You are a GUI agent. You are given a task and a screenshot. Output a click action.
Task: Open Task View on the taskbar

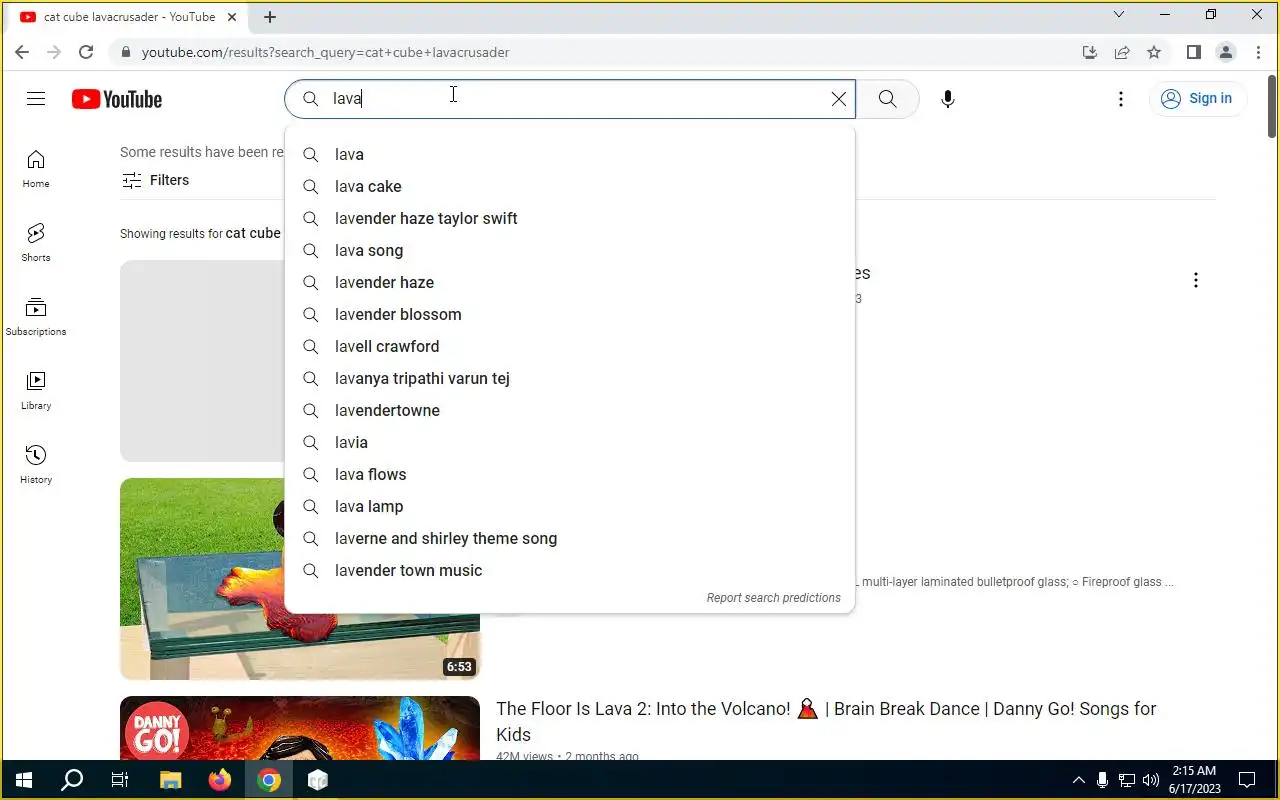pos(120,780)
